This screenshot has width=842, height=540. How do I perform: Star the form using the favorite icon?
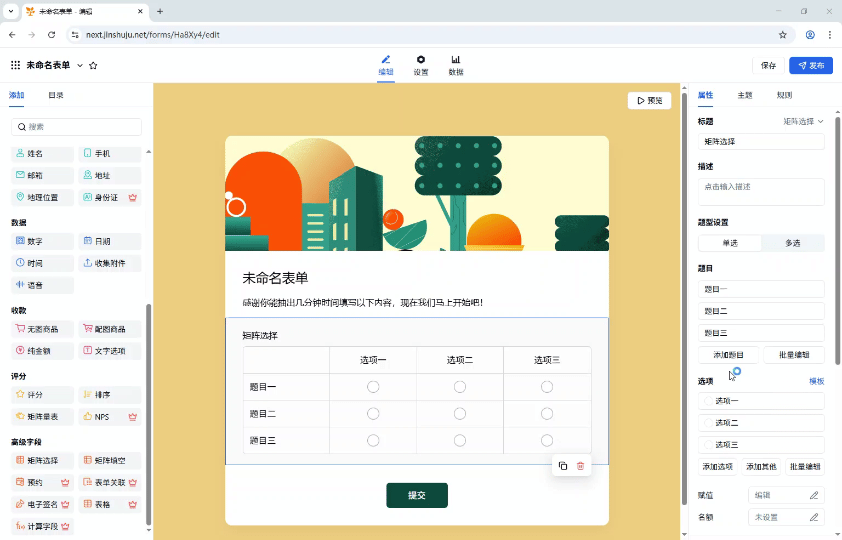click(93, 65)
